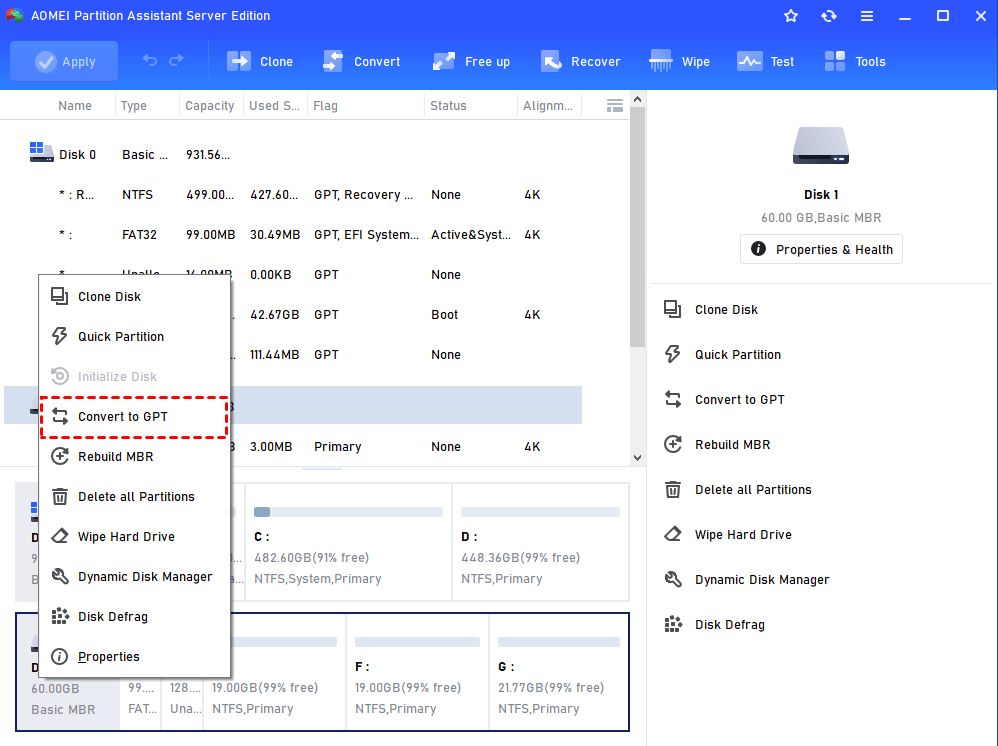
Task: Select Dynamic Disk Manager in context menu
Action: [x=134, y=577]
